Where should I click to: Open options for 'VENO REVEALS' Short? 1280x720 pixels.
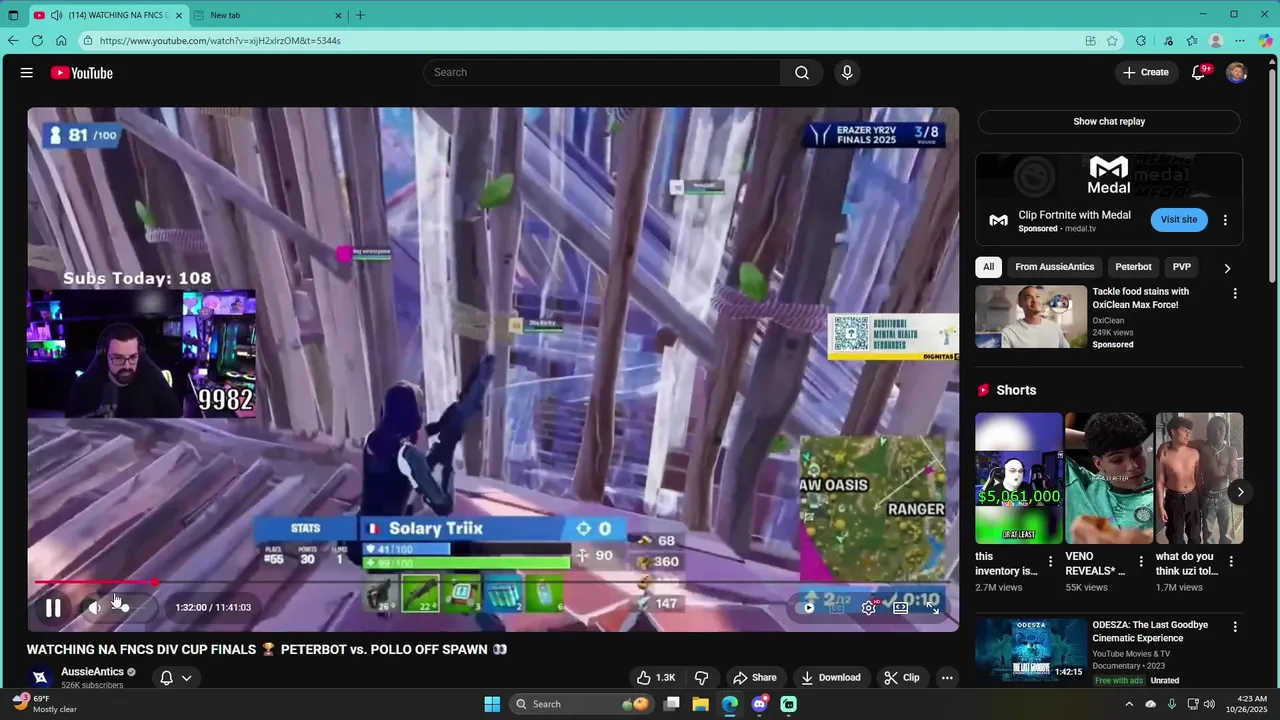(x=1141, y=562)
